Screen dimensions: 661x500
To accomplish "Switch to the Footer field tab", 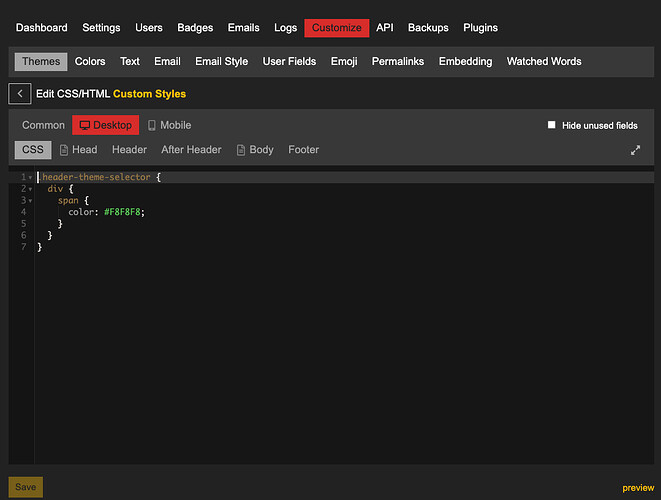I will 304,150.
